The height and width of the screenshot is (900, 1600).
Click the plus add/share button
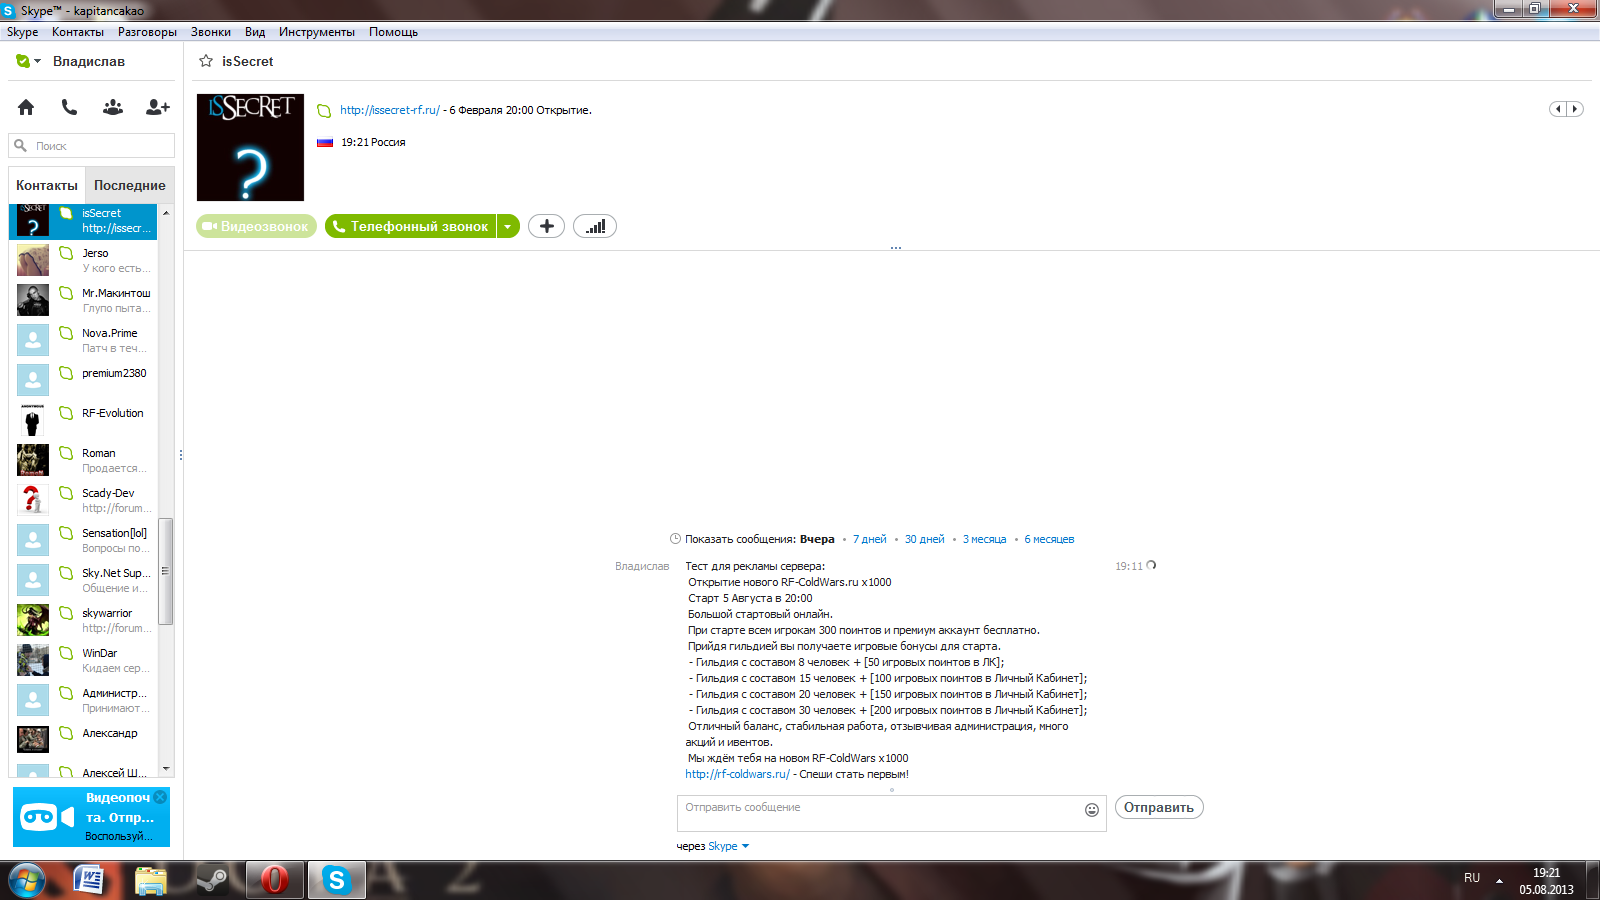pyautogui.click(x=546, y=227)
